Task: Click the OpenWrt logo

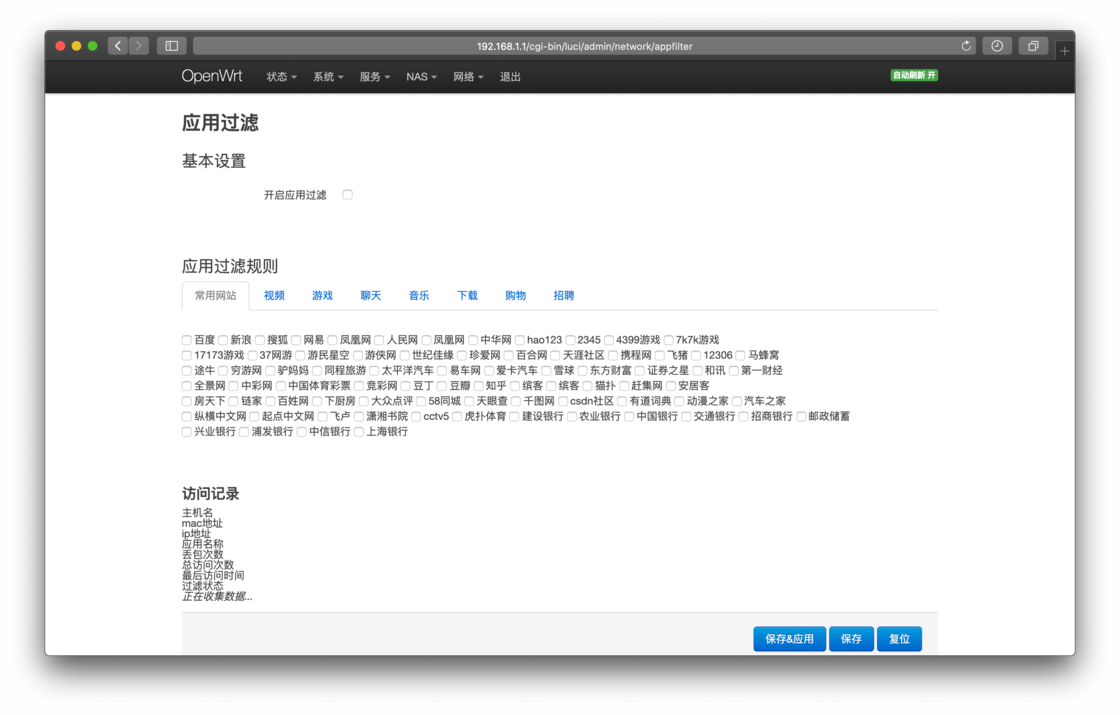Action: point(212,76)
